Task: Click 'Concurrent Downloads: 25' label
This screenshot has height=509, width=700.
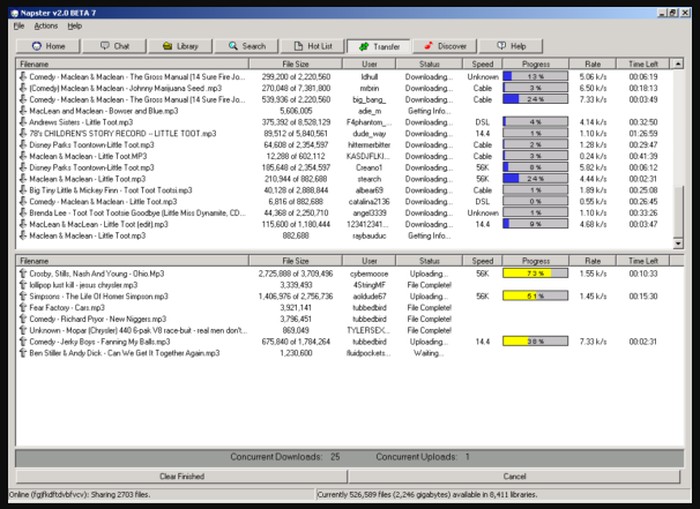Action: [x=285, y=457]
